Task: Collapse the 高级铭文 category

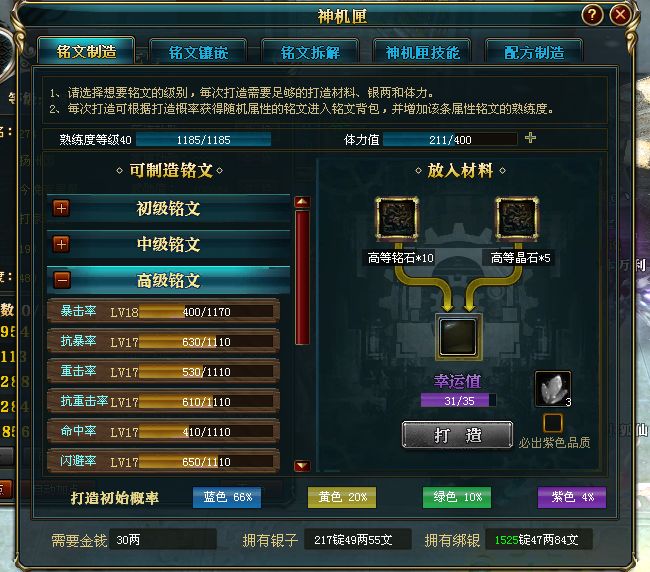Action: pos(62,280)
